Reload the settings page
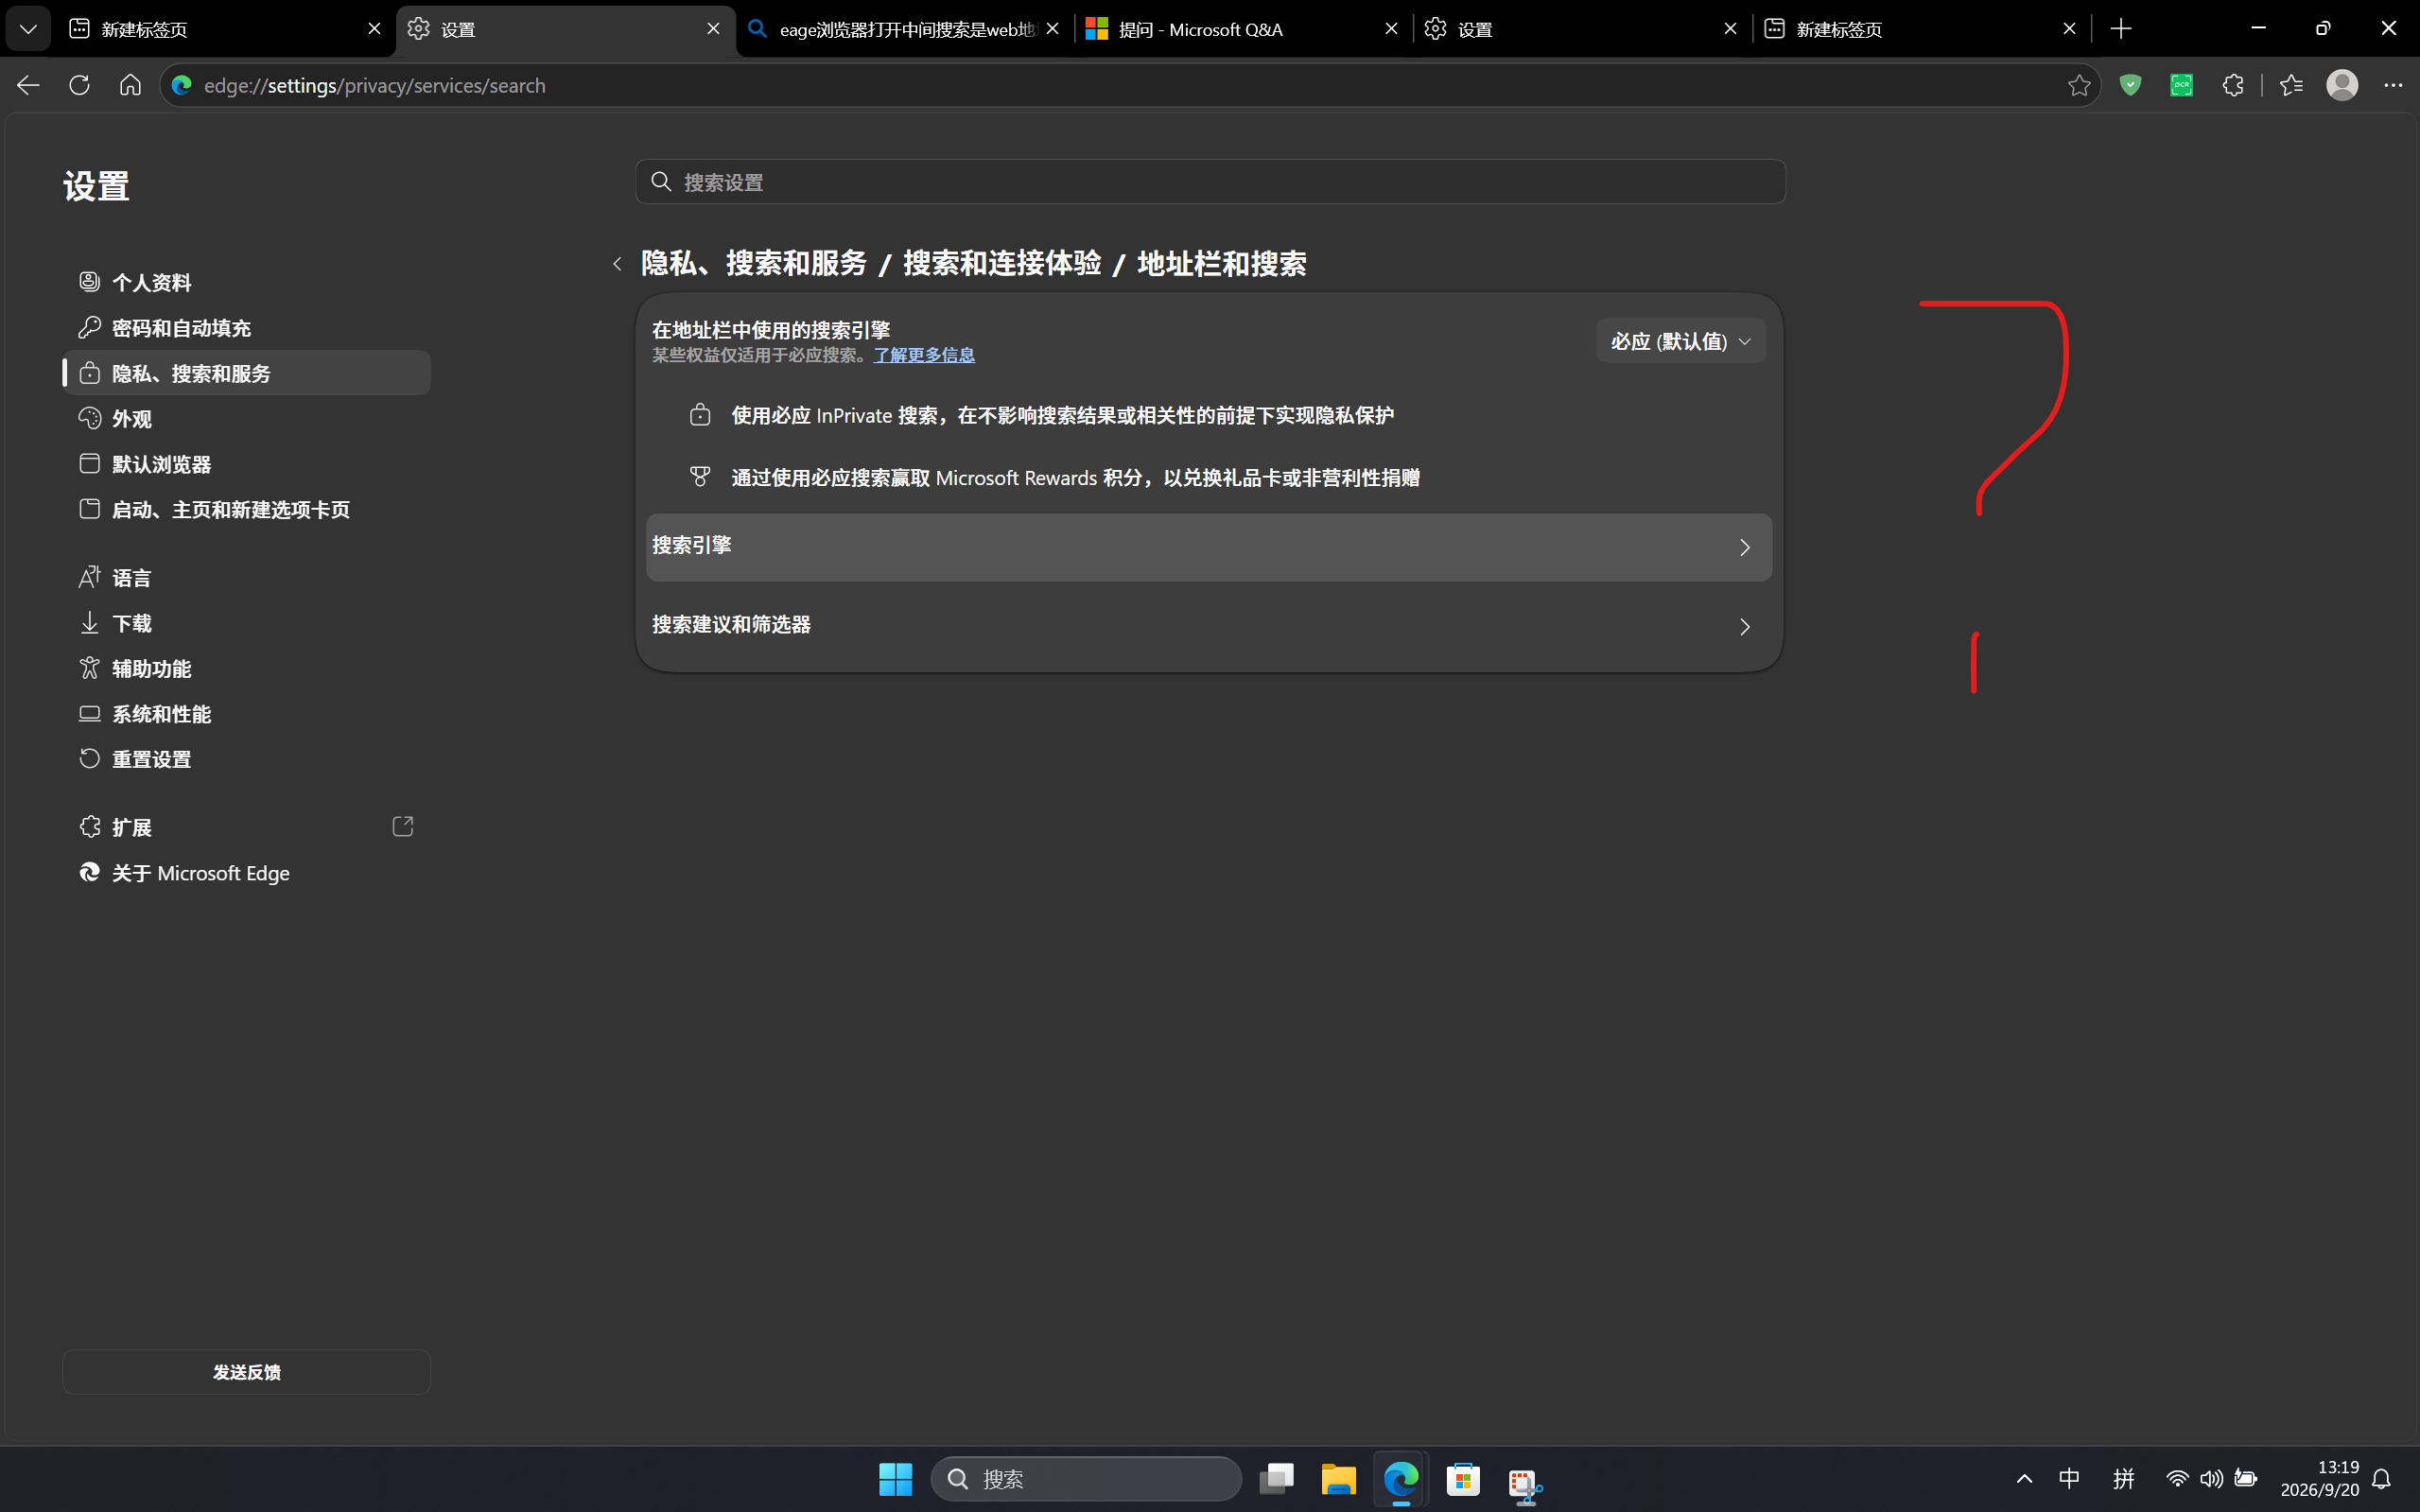 coord(79,85)
